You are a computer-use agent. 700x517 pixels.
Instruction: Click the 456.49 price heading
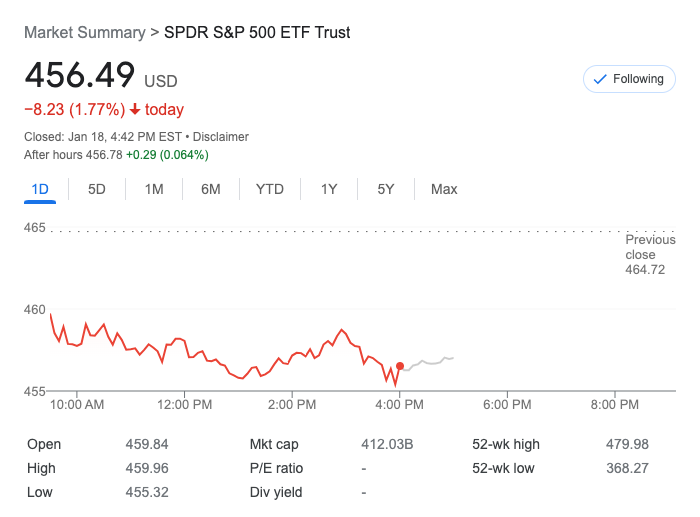point(80,76)
